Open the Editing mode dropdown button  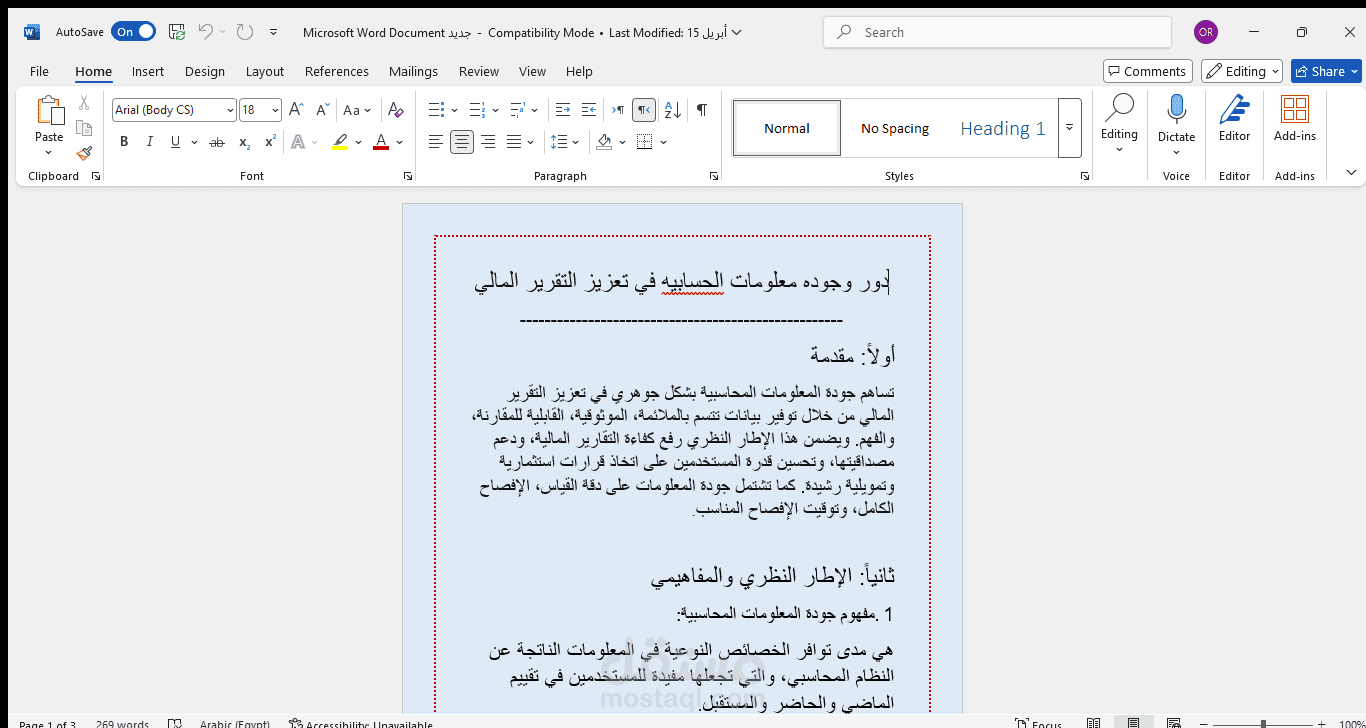click(1242, 71)
